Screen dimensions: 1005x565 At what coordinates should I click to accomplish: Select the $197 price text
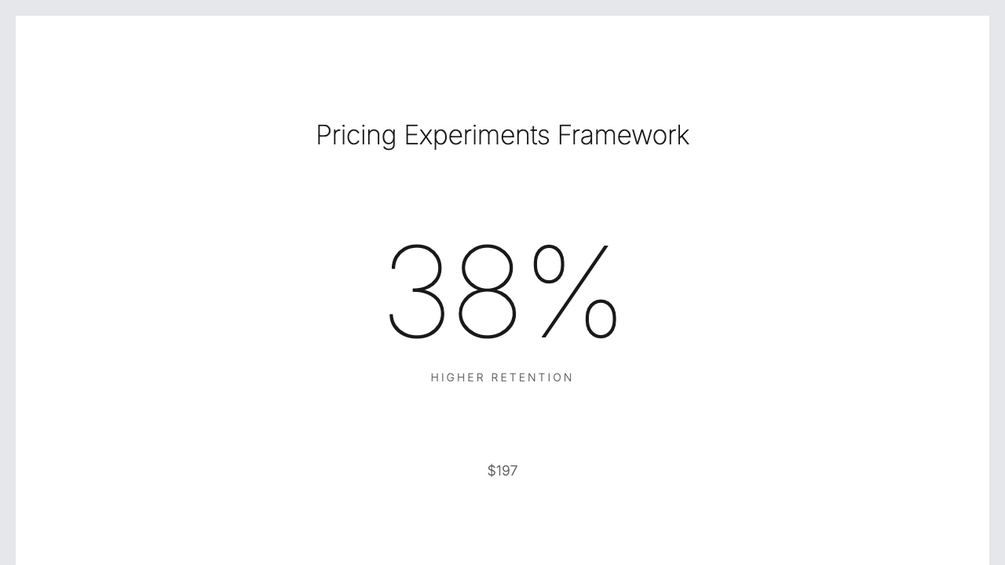click(x=502, y=471)
